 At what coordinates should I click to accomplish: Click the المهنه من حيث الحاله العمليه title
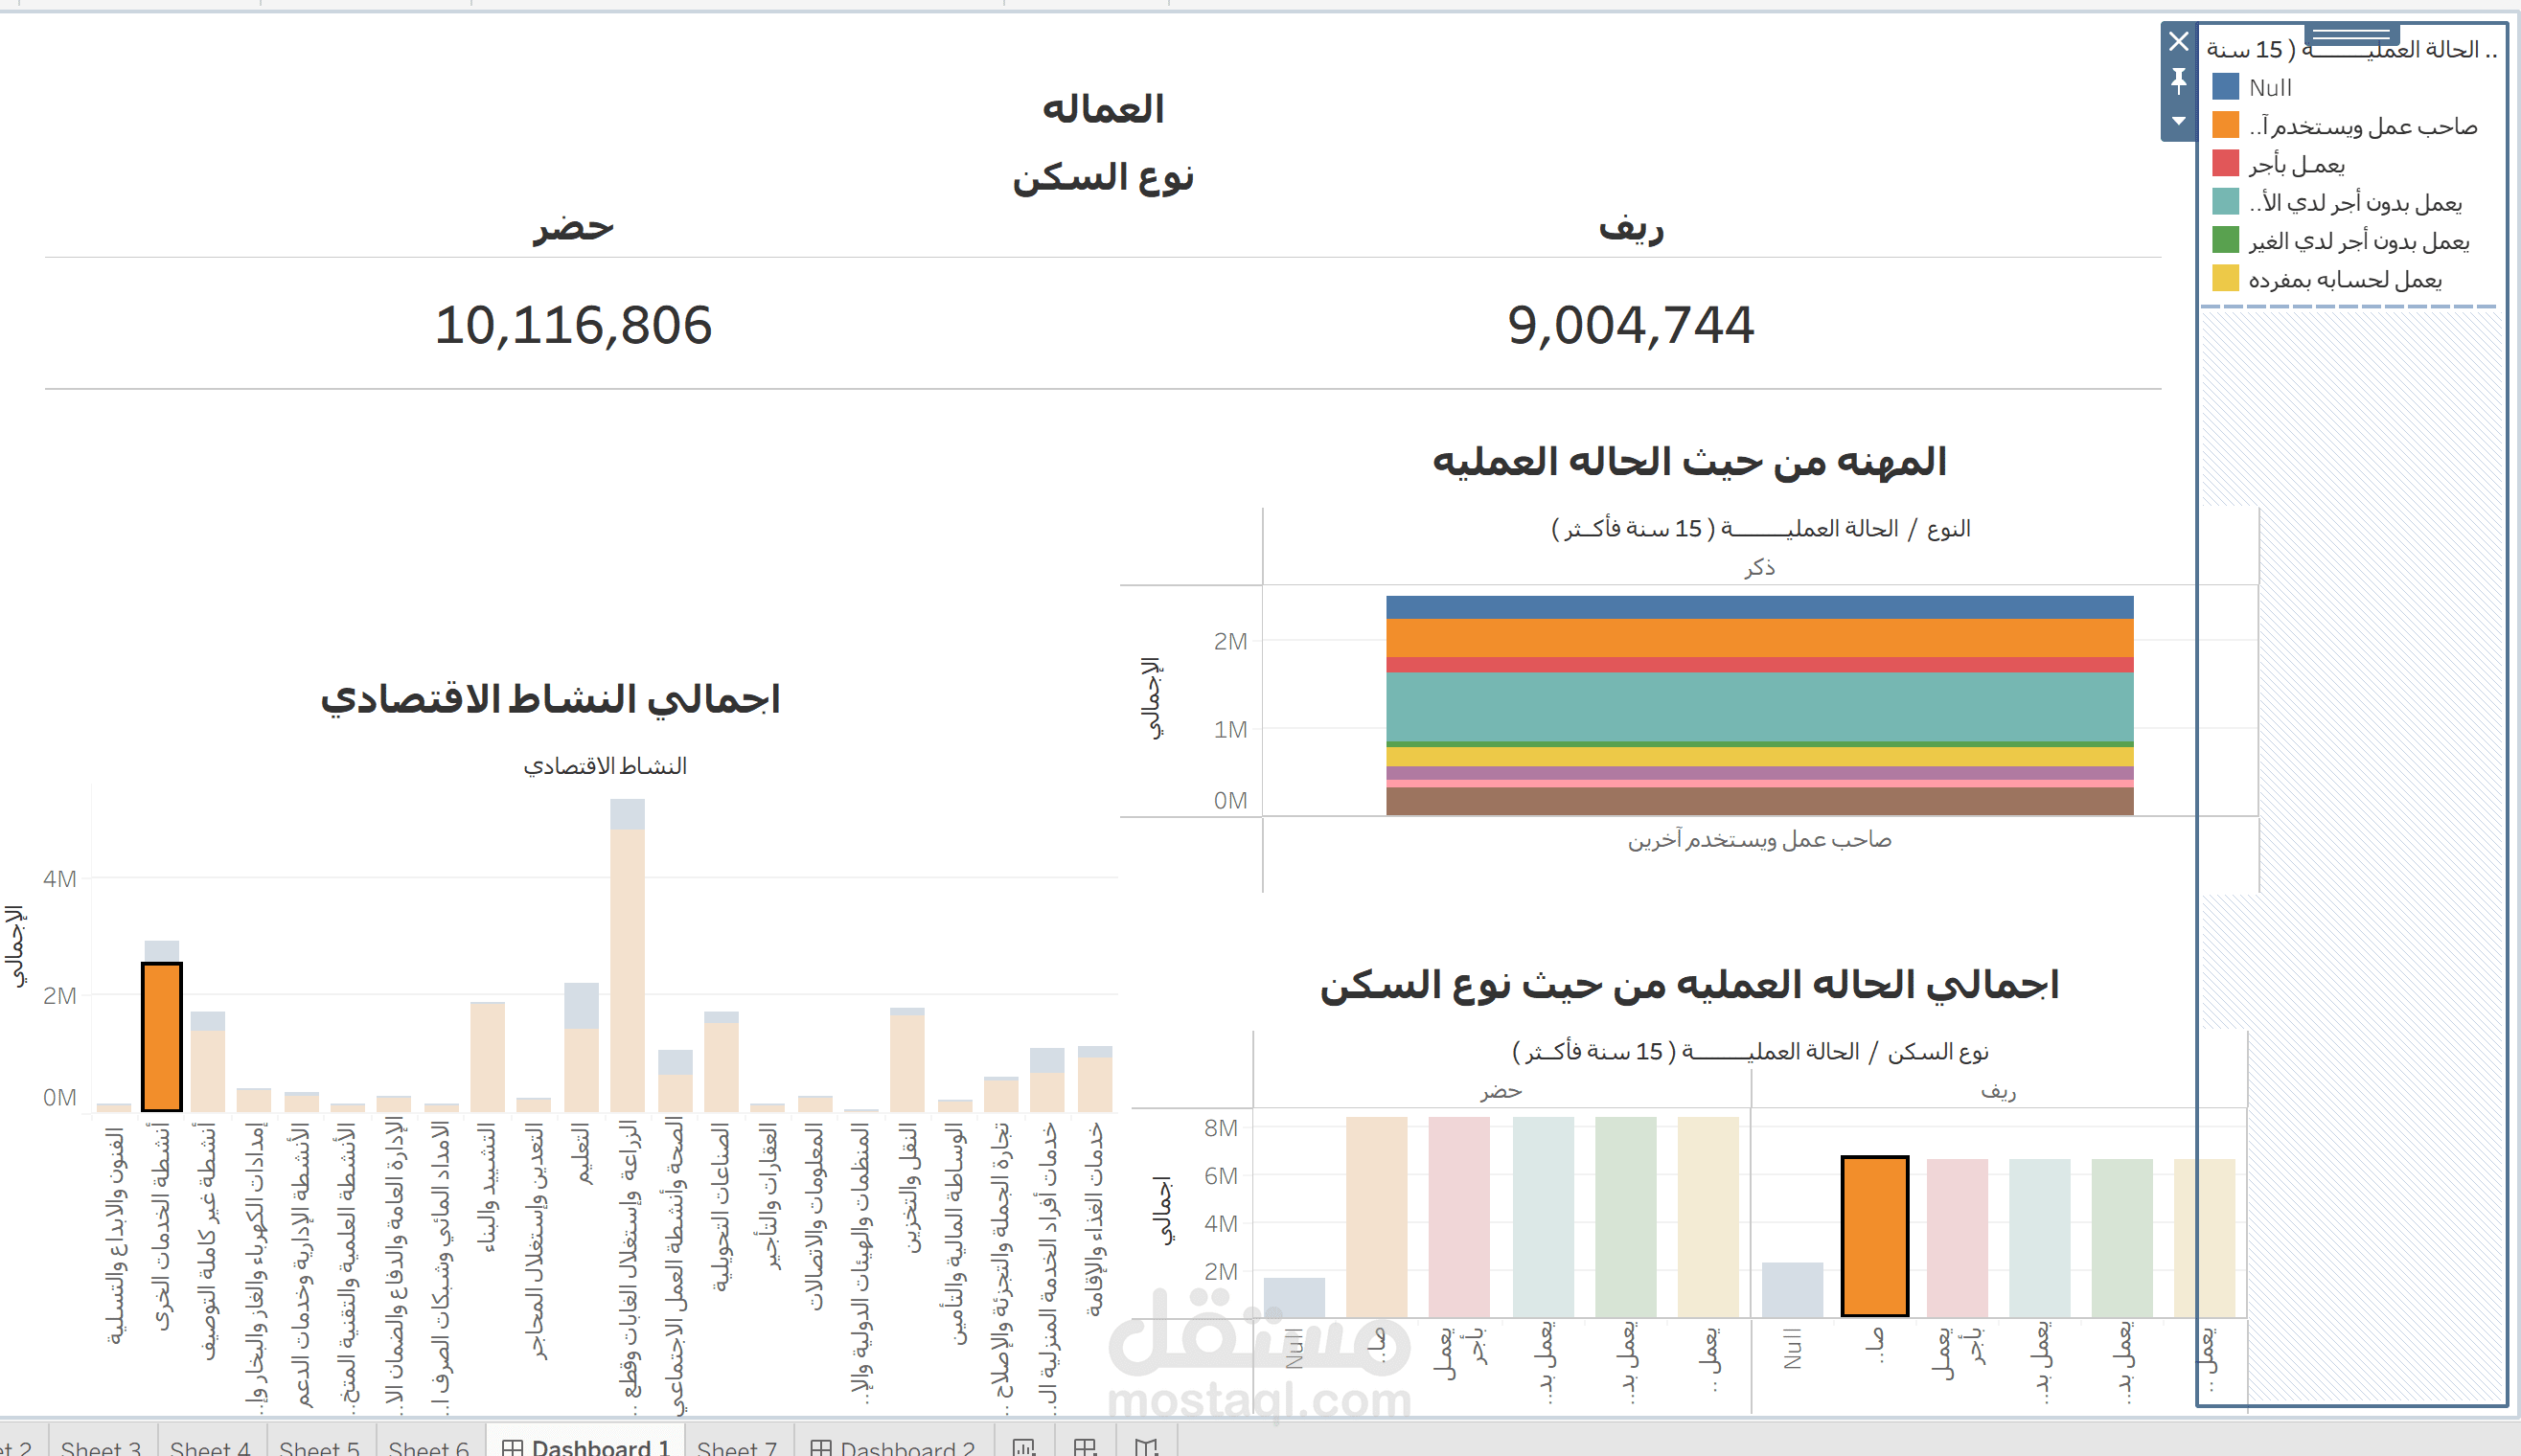tap(1689, 461)
